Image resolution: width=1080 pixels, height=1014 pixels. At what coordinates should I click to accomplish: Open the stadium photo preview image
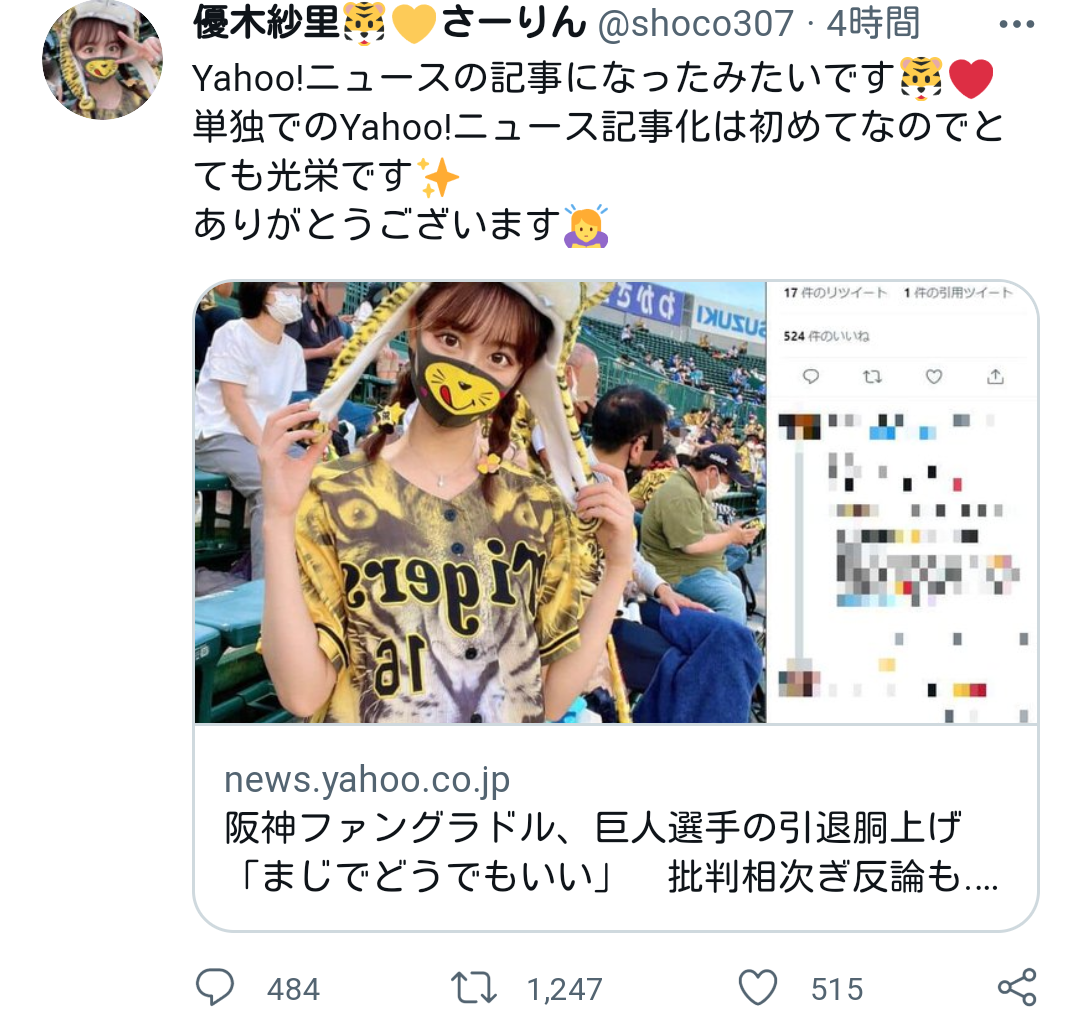[x=480, y=502]
